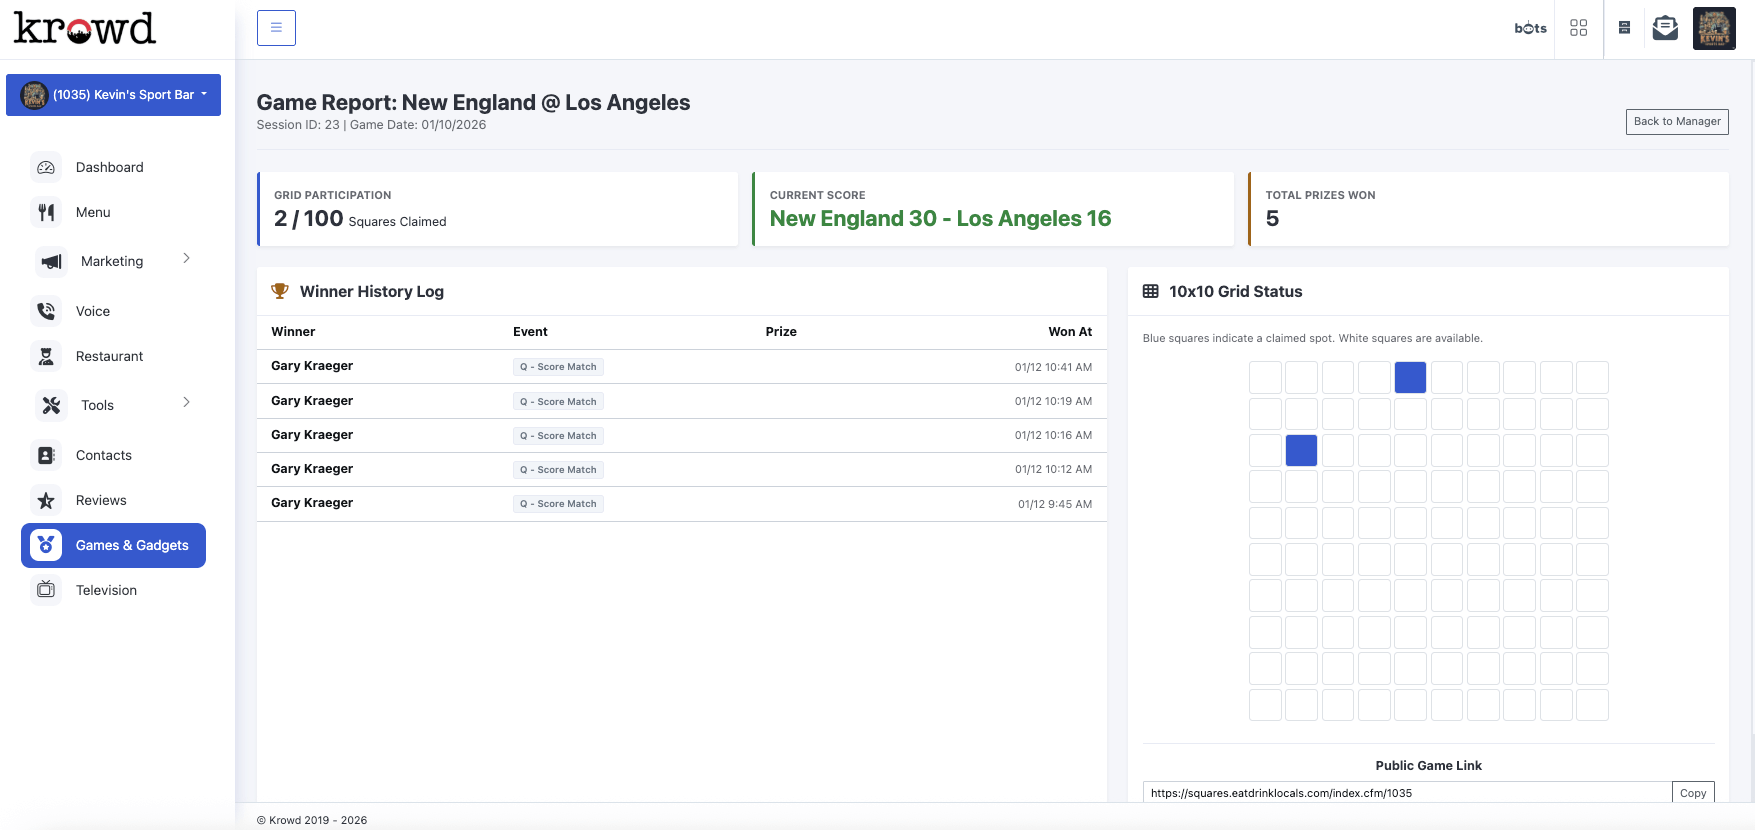Select the blue claimed square in top row
The image size is (1755, 830).
tap(1410, 378)
